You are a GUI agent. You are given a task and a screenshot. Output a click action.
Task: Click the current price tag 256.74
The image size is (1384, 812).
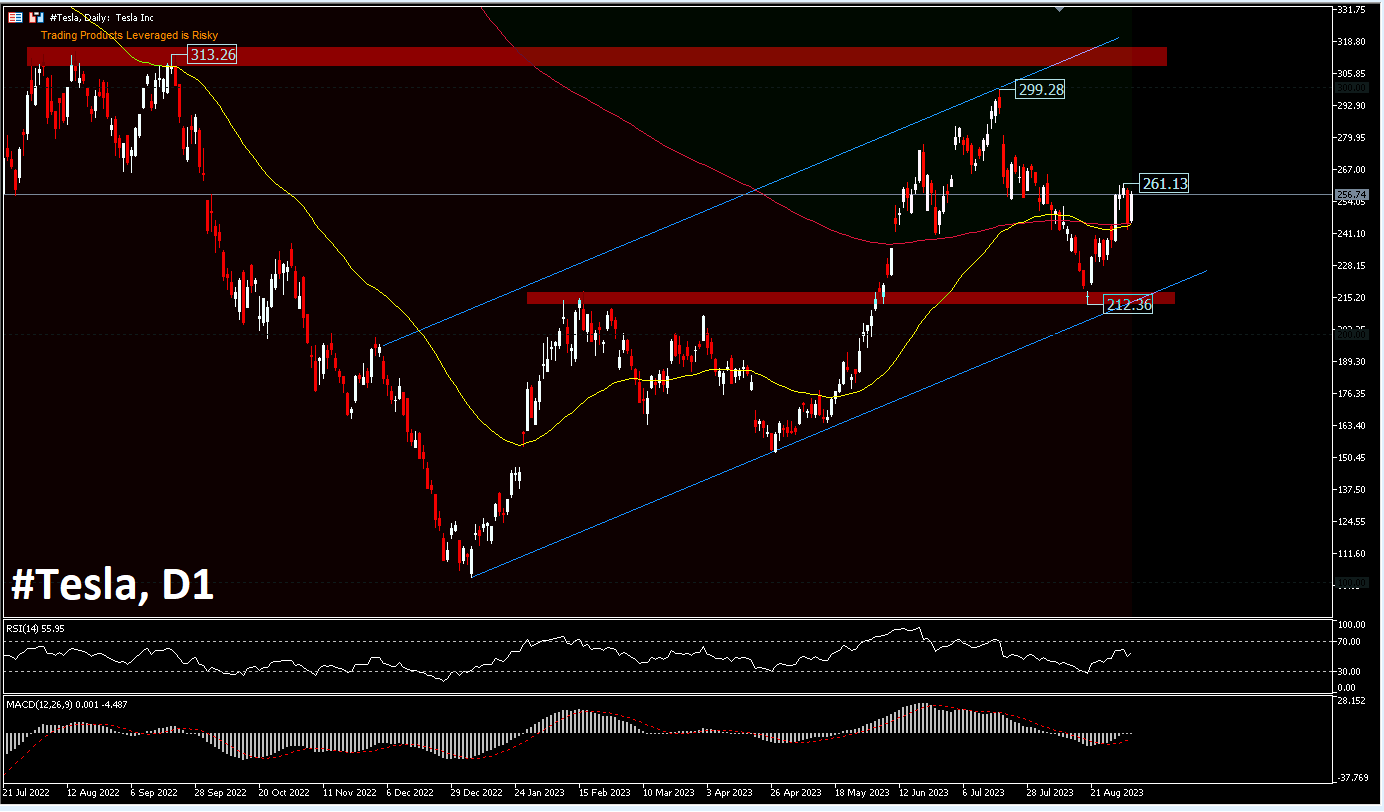[x=1353, y=194]
